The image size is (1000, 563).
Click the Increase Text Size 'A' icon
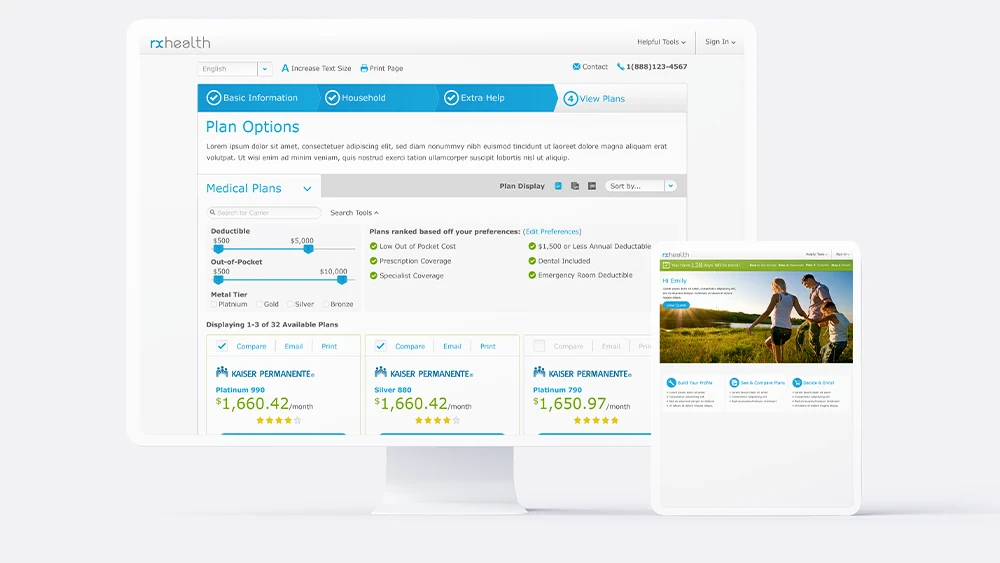(285, 68)
